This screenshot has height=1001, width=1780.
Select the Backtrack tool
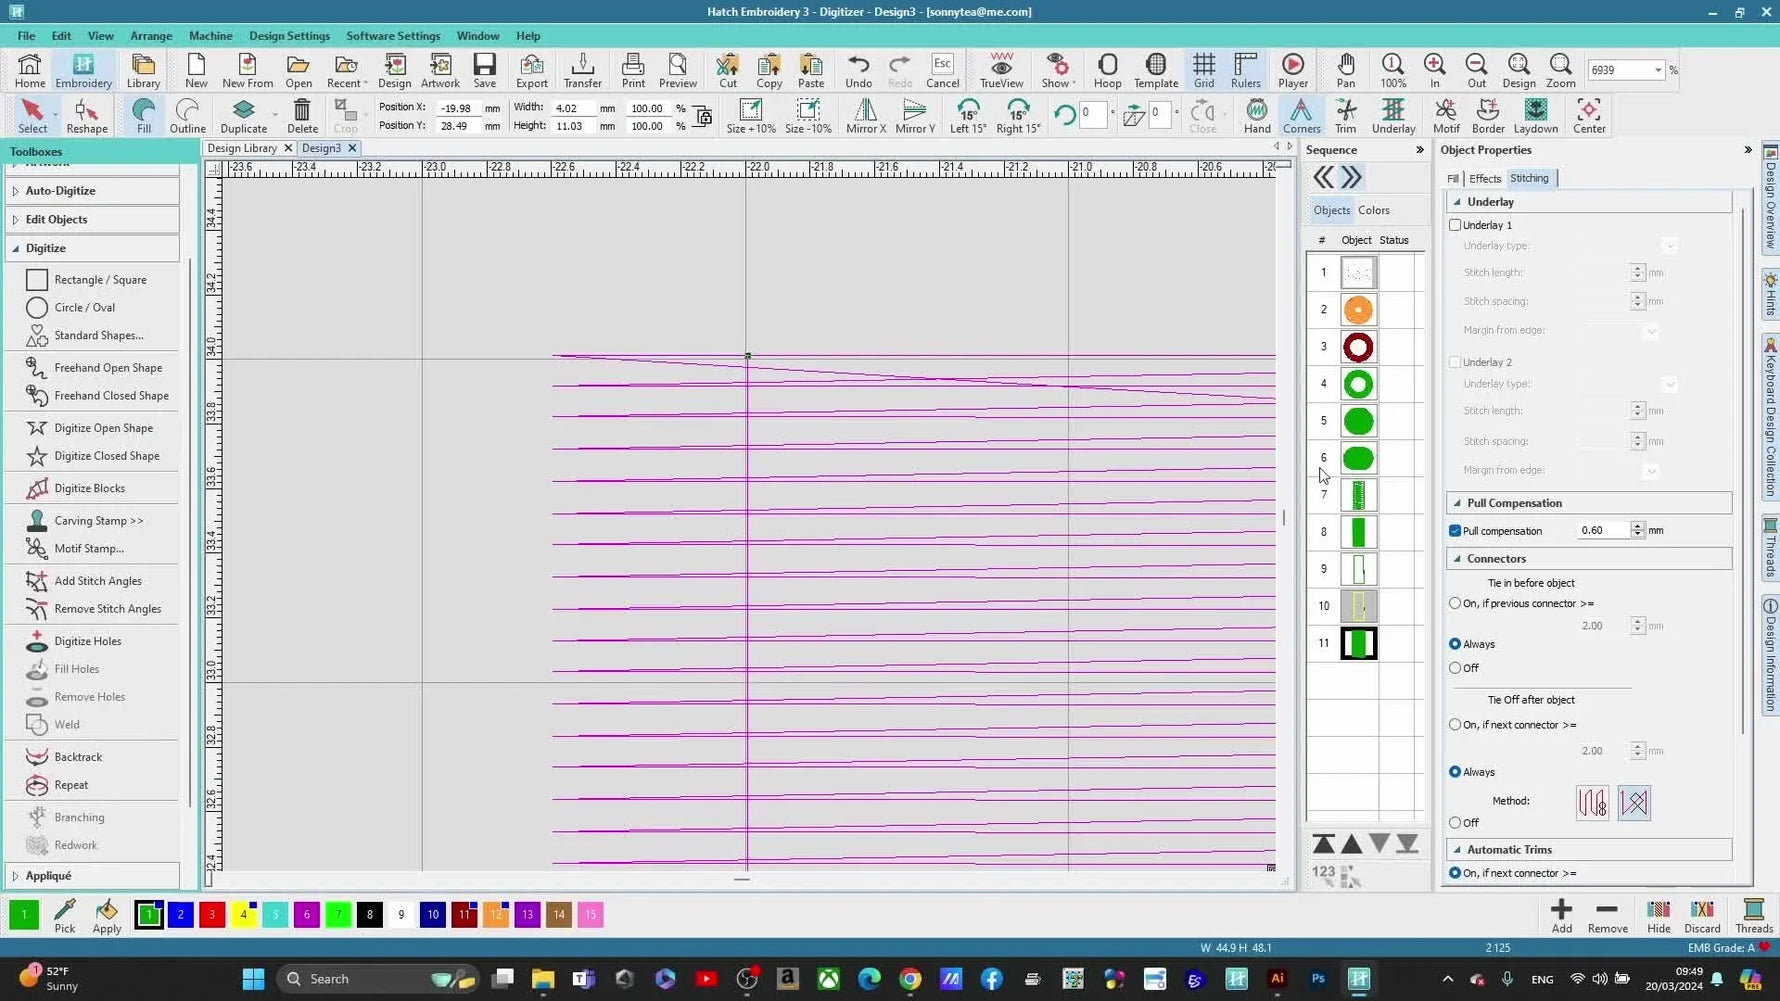click(x=78, y=757)
